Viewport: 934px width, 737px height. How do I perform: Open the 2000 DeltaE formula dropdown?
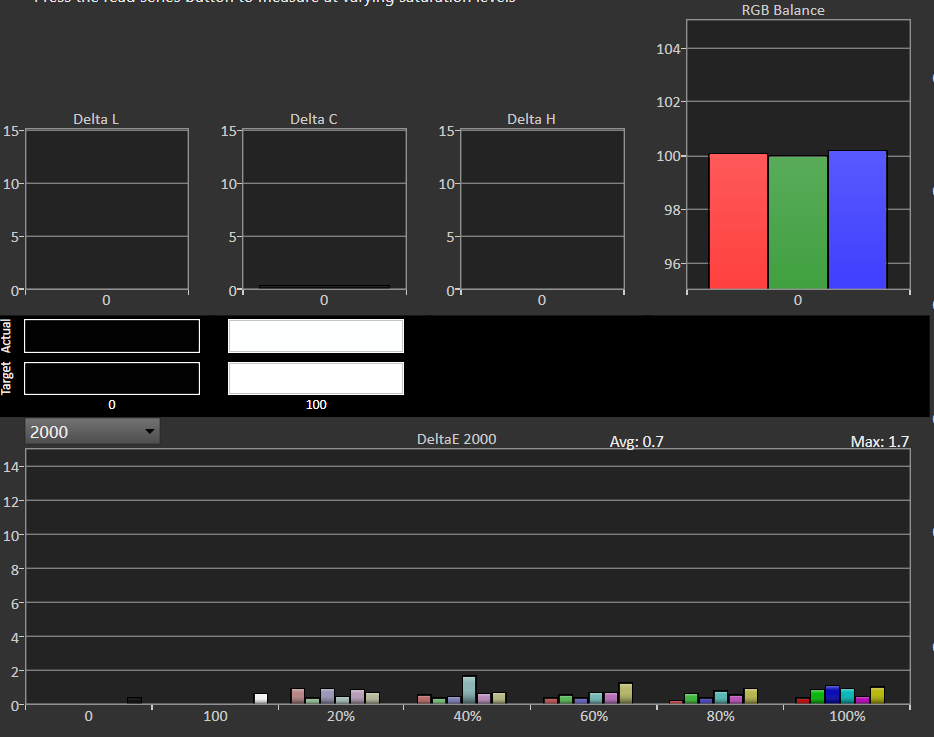[92, 431]
